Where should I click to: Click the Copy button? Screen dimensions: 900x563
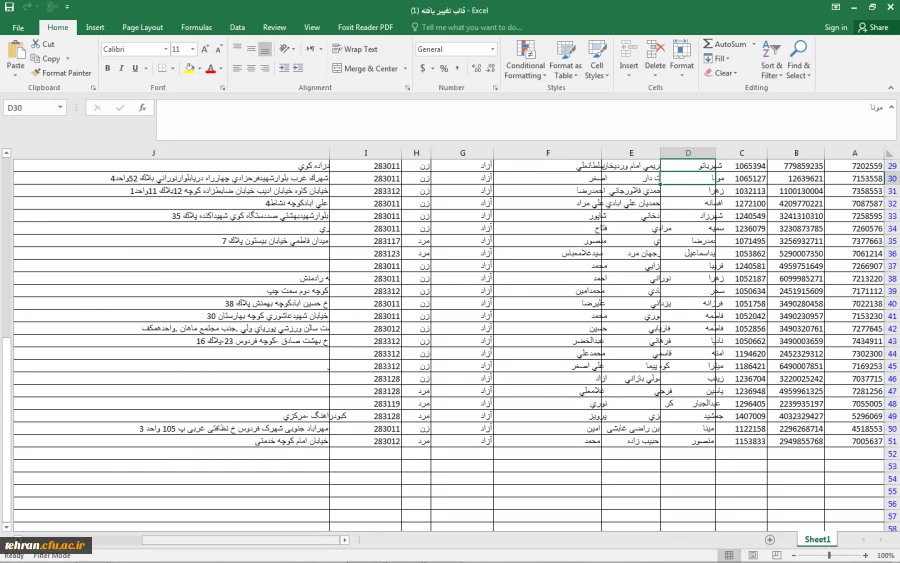46,59
